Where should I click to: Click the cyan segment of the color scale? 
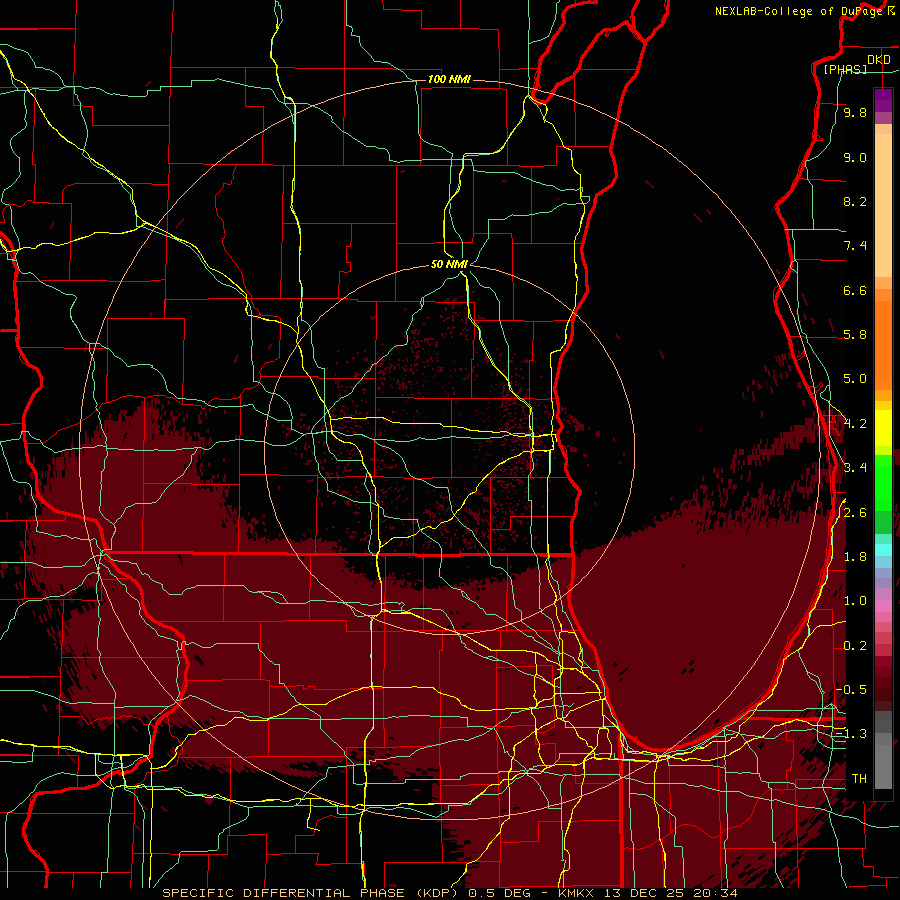pyautogui.click(x=883, y=550)
